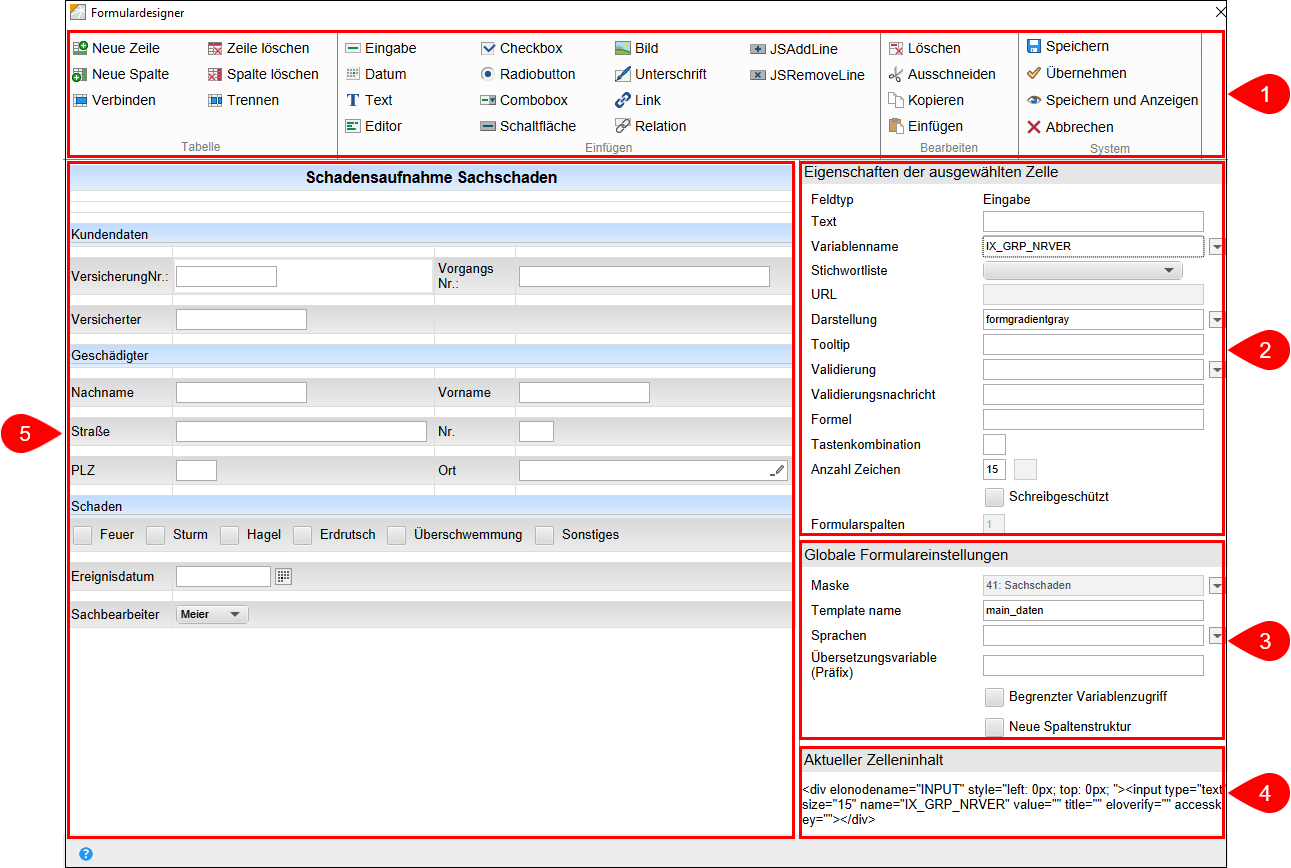Click Neue Zeile to add a row
1291x868 pixels.
(116, 48)
